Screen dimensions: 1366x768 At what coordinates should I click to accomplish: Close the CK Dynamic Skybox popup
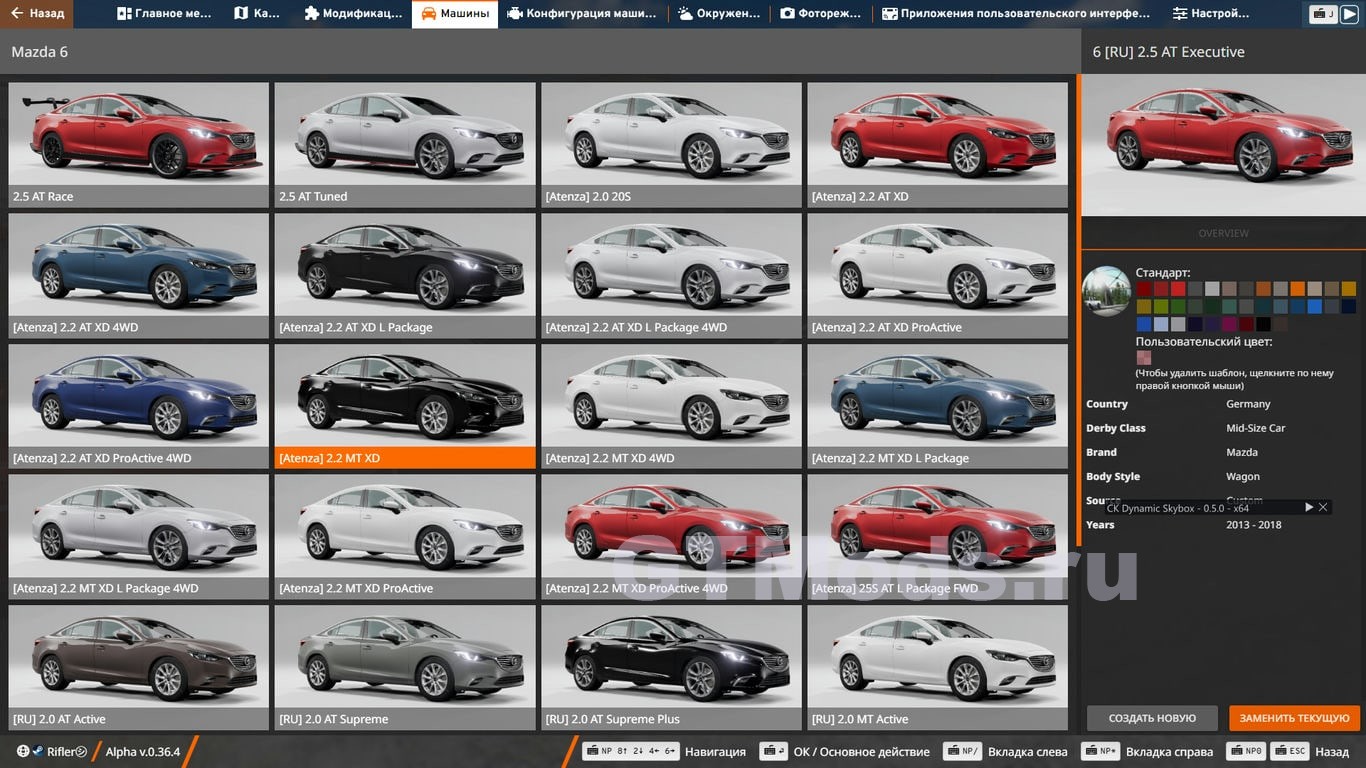point(1323,508)
